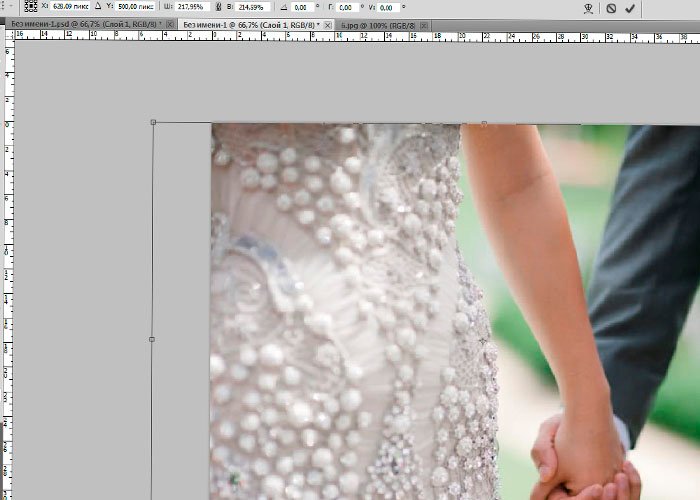Click the reference point location icon

[29, 7]
